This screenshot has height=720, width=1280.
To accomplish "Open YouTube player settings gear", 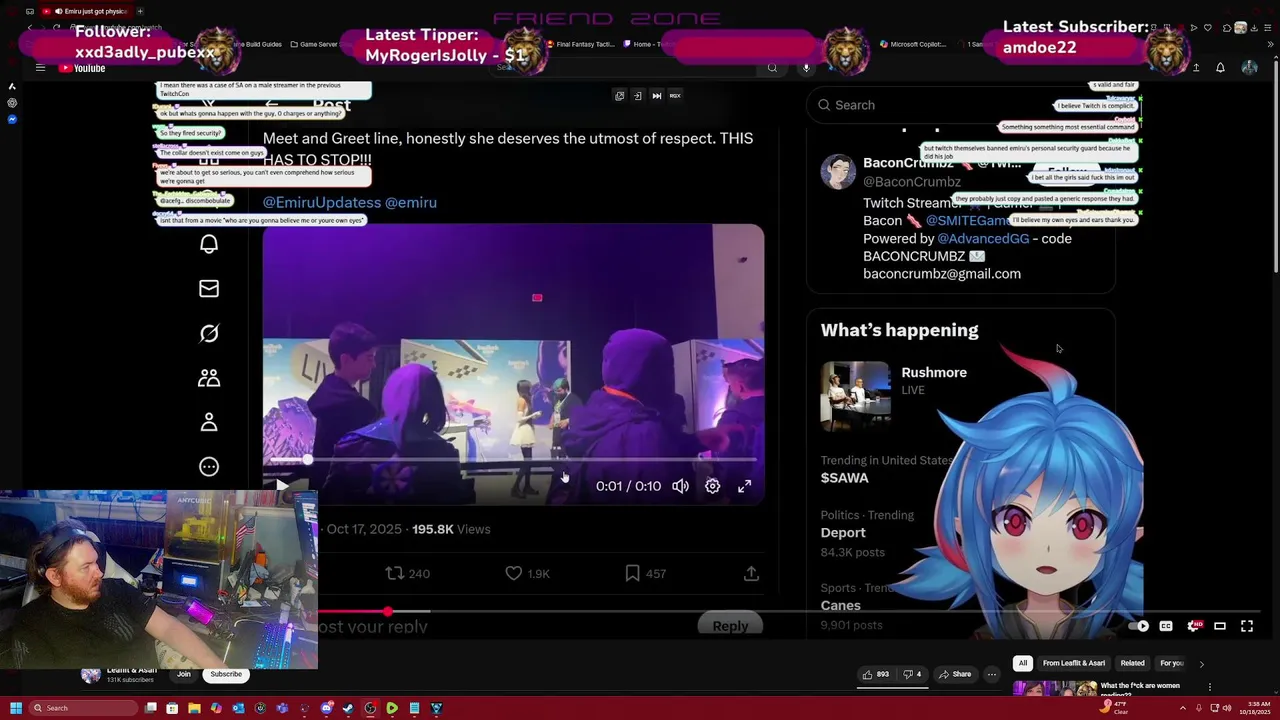I will [x=1193, y=626].
